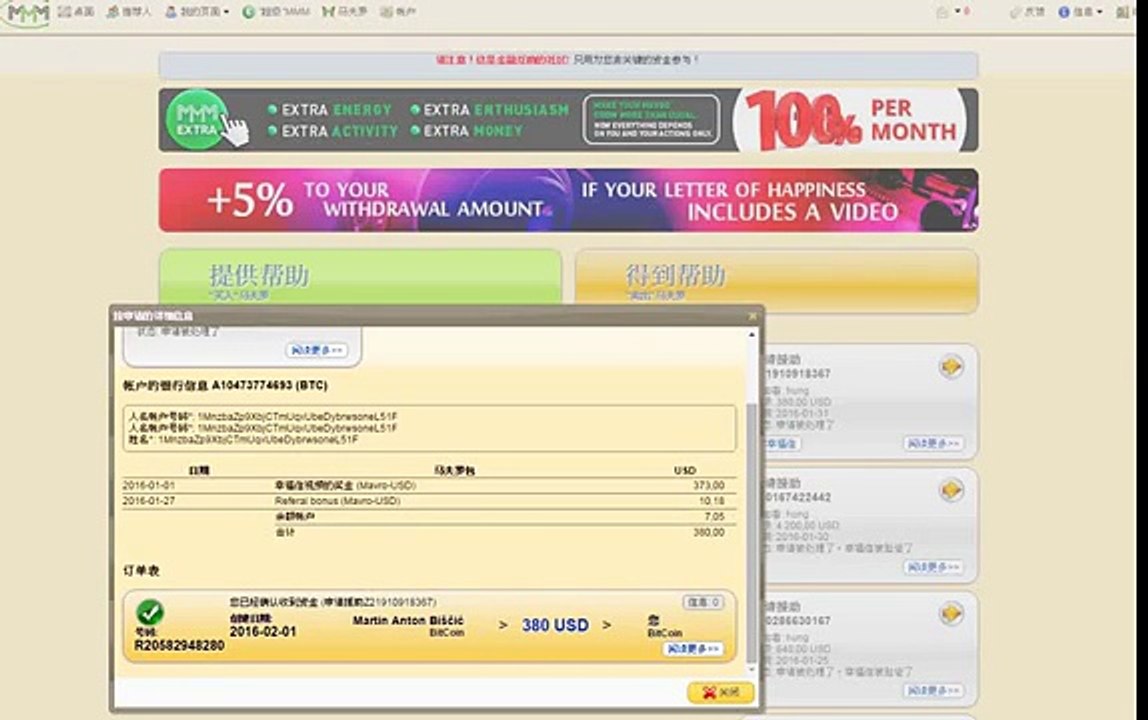Select the 'USD' column header
Image resolution: width=1148 pixels, height=720 pixels.
(x=685, y=470)
